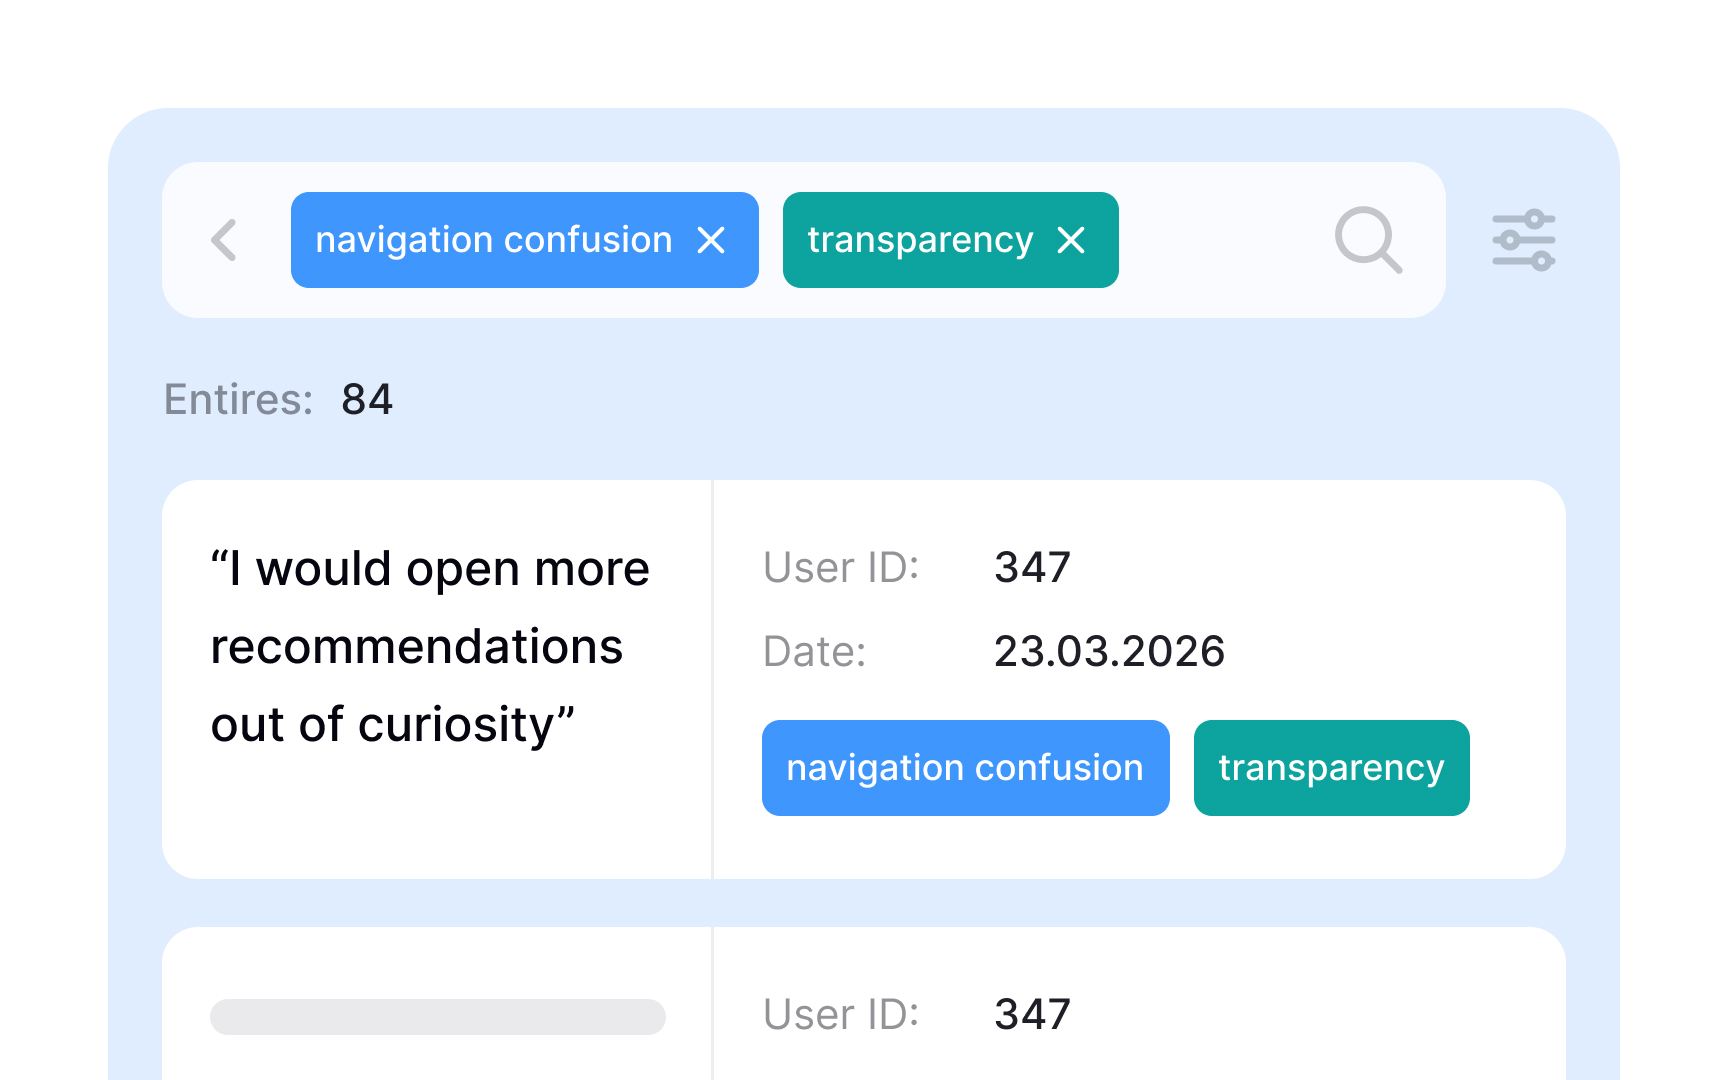
Task: Remove the navigation confusion filter tag
Action: pyautogui.click(x=712, y=240)
